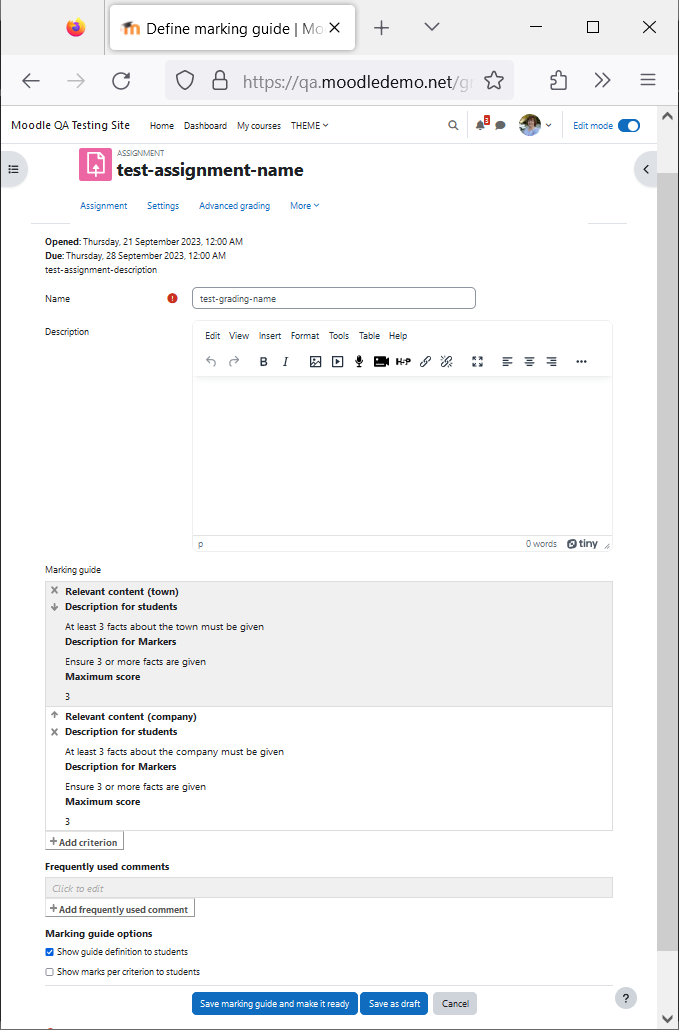Toggle the Edit mode switch
The width and height of the screenshot is (679, 1030).
click(629, 125)
